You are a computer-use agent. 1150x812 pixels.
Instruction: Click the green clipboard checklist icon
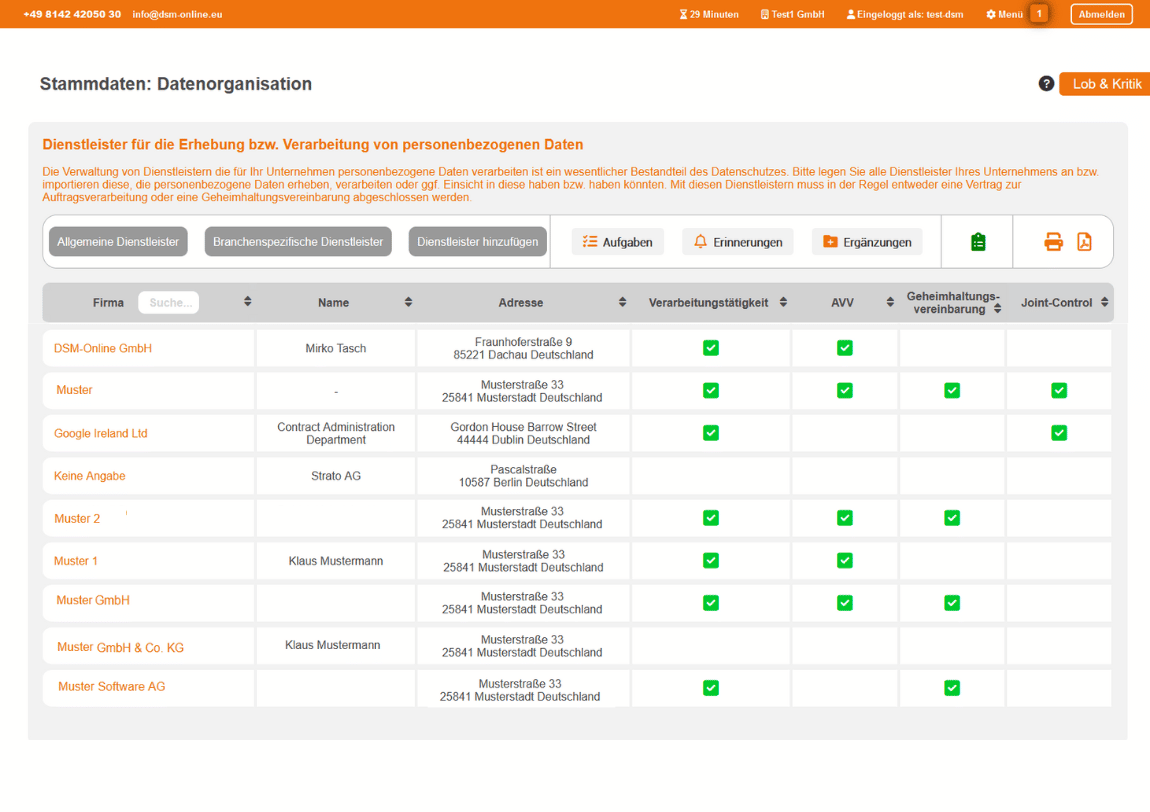click(978, 242)
